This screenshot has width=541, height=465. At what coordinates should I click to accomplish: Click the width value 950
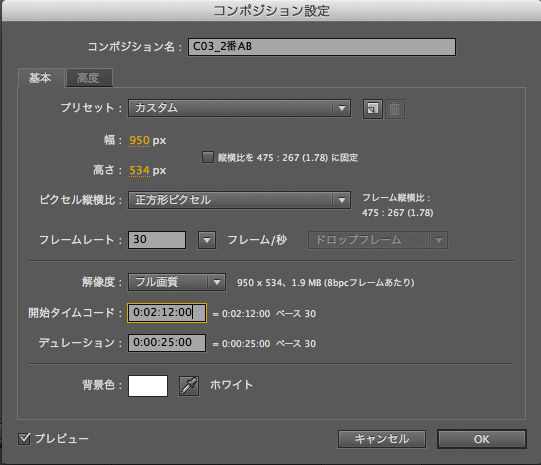pyautogui.click(x=139, y=140)
